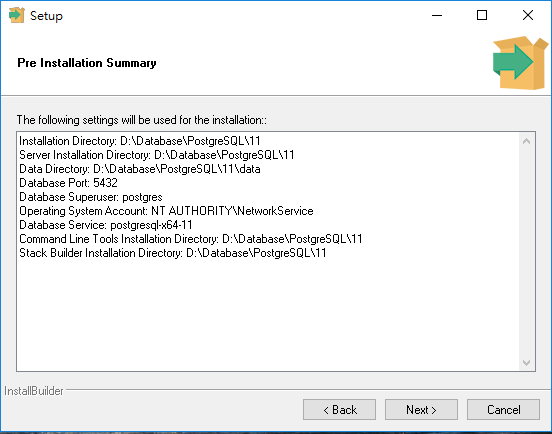This screenshot has width=552, height=434.
Task: Click the scrollbar down arrow in summary box
Action: pos(526,363)
